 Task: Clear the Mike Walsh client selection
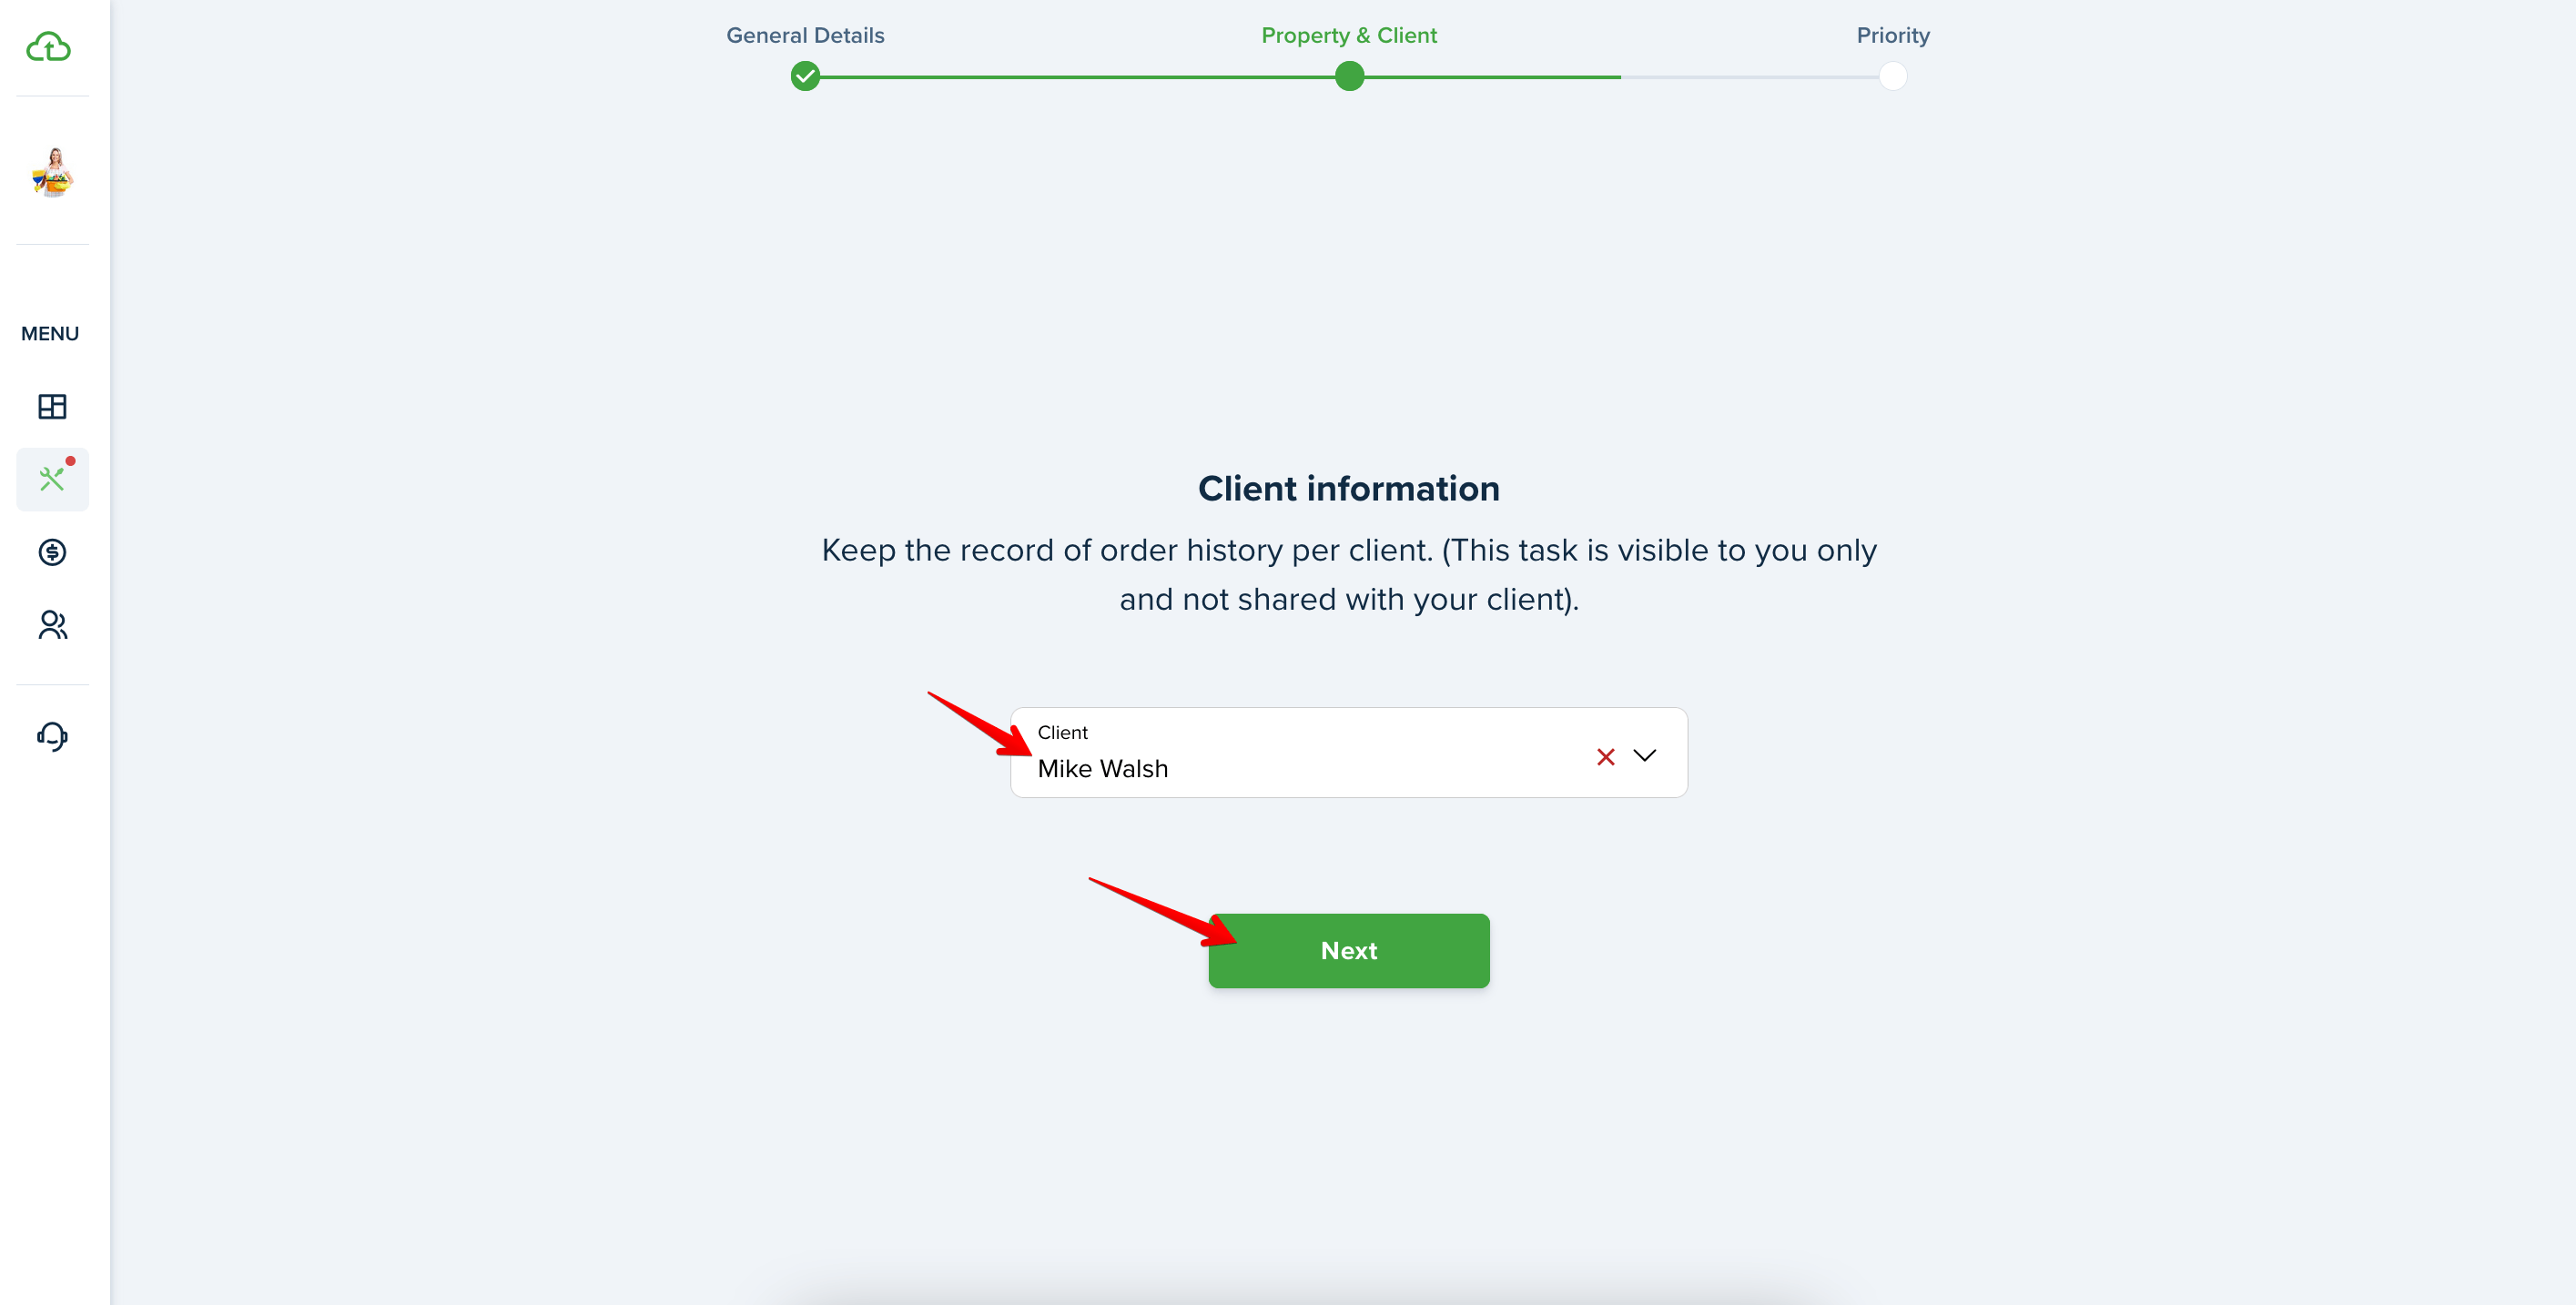tap(1605, 757)
